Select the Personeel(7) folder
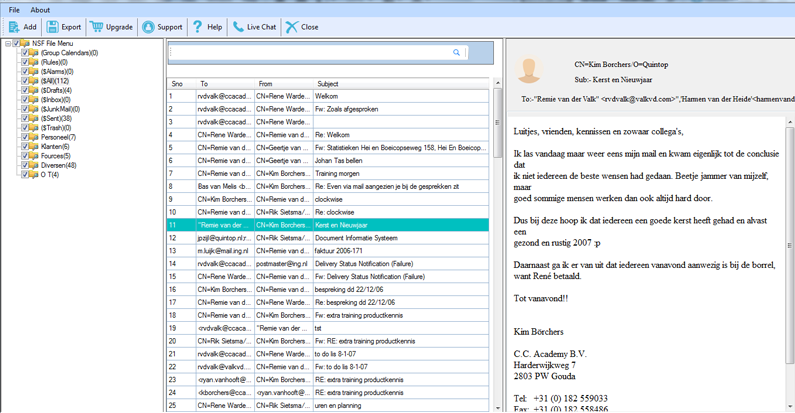 [x=58, y=137]
